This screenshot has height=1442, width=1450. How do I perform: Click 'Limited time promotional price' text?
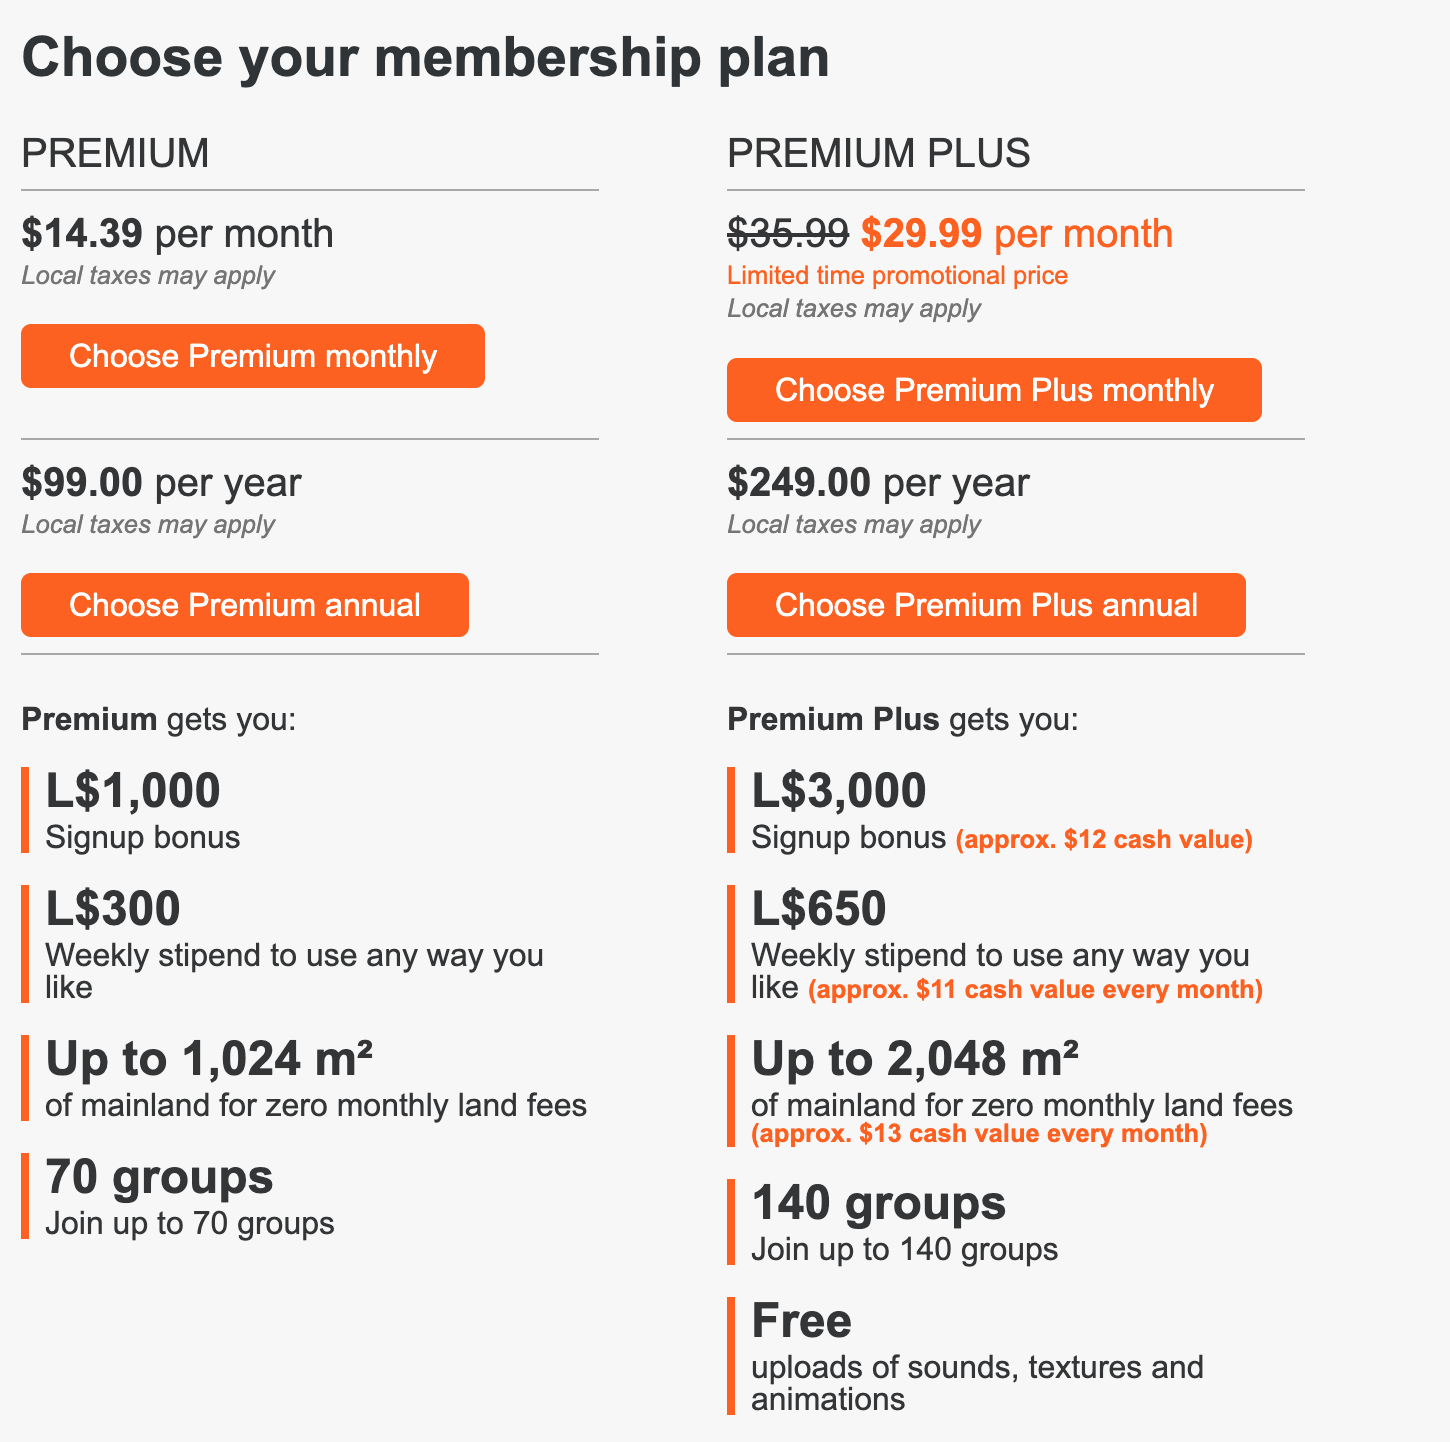(897, 275)
